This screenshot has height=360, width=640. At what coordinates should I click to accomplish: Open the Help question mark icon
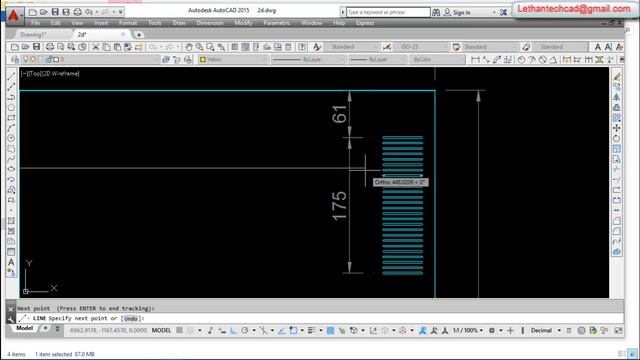point(302,47)
